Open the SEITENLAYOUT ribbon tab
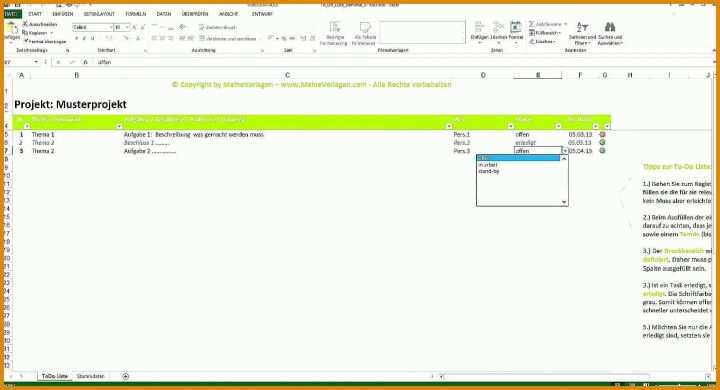Screen dimensions: 720x390 pyautogui.click(x=99, y=14)
